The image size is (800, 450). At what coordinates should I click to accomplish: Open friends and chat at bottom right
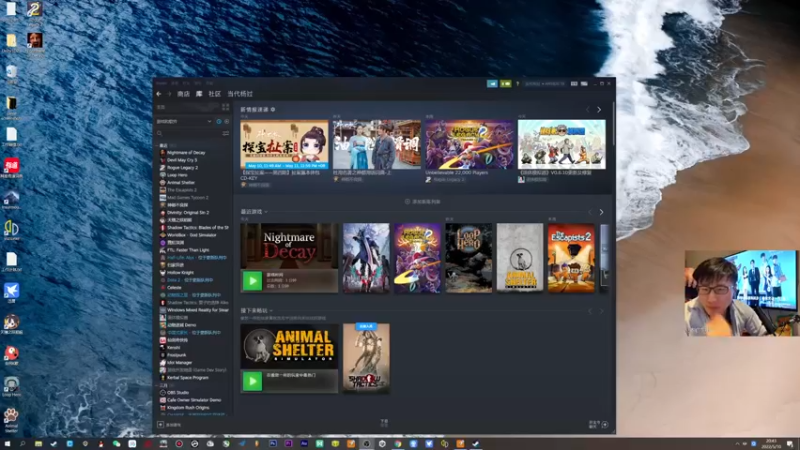[598, 424]
